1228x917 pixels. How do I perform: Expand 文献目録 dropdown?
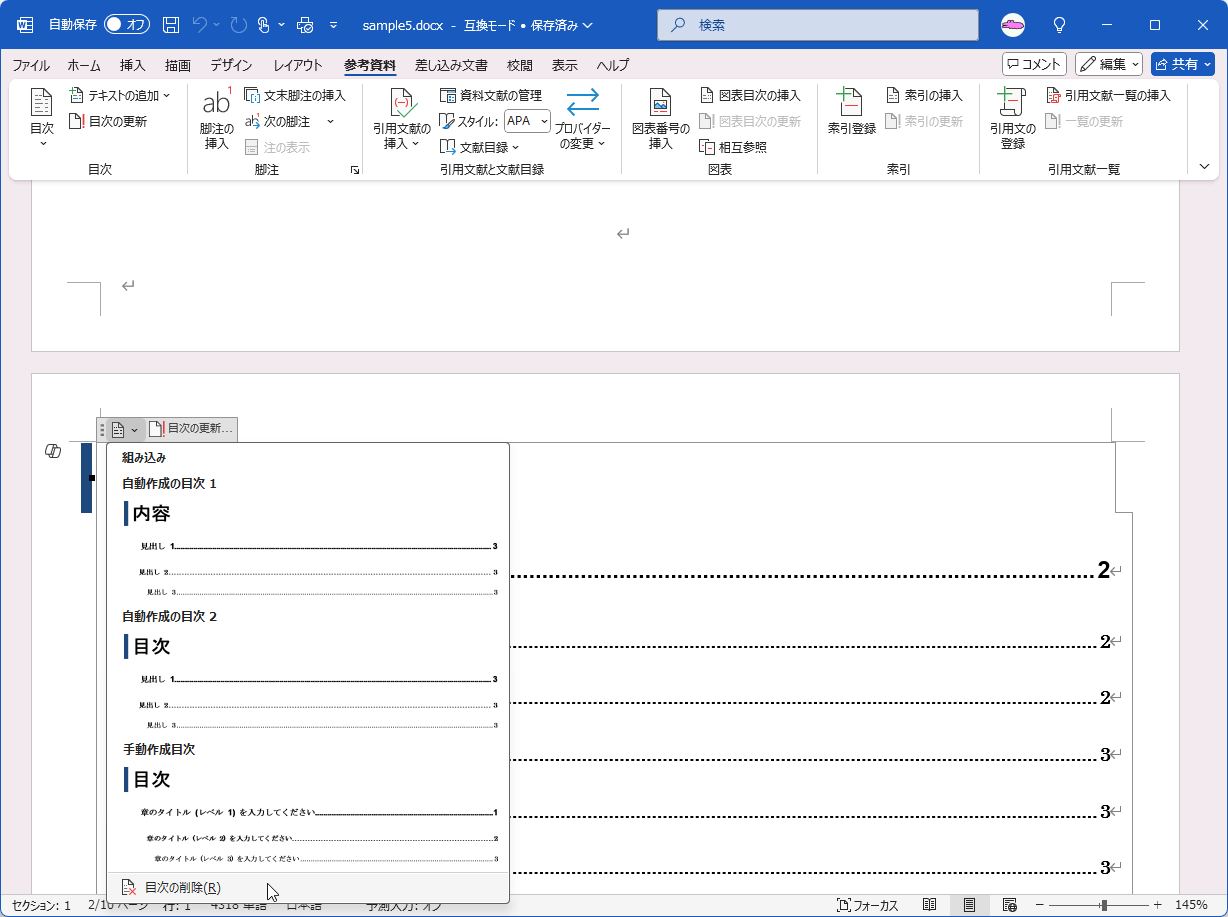point(479,147)
